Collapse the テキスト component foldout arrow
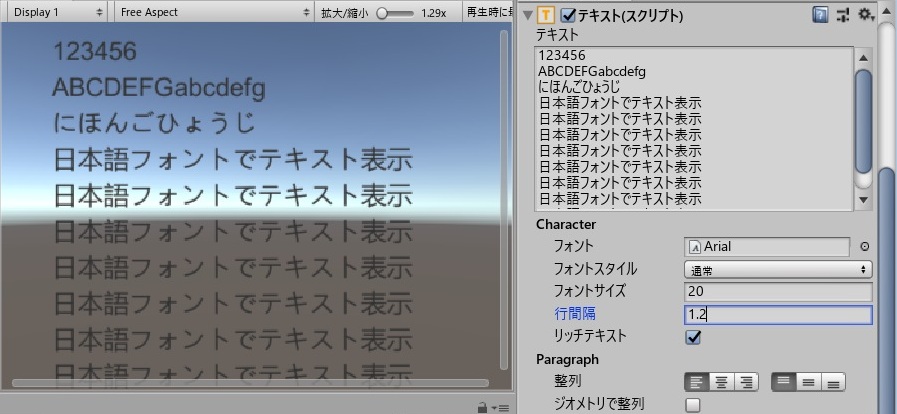Viewport: 897px width, 414px height. pos(528,14)
